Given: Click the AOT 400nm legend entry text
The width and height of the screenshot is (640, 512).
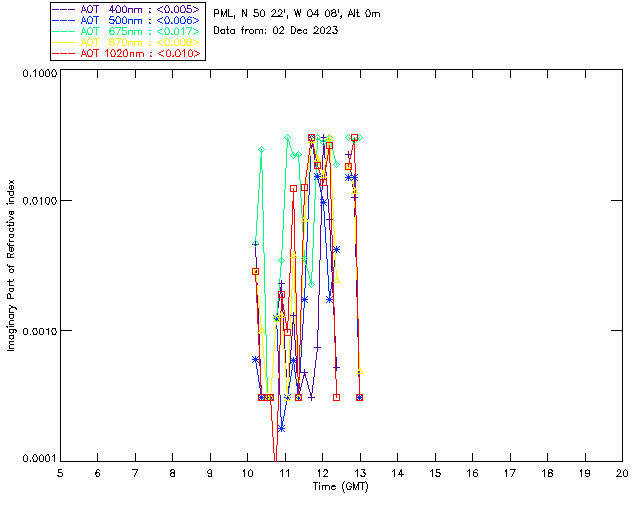Looking at the screenshot, I should pyautogui.click(x=140, y=9).
